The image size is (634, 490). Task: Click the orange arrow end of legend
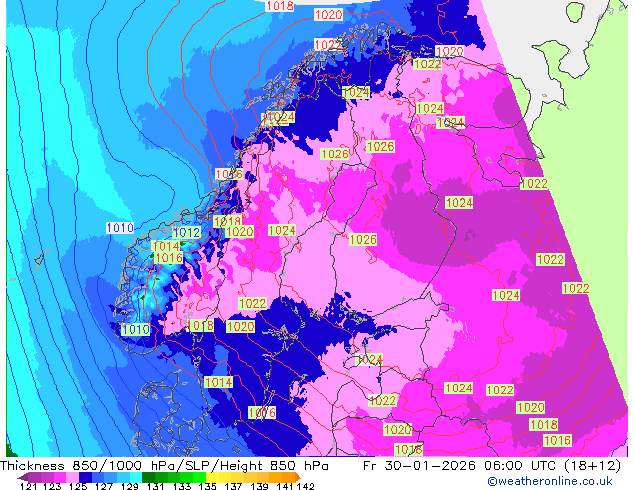click(x=298, y=477)
